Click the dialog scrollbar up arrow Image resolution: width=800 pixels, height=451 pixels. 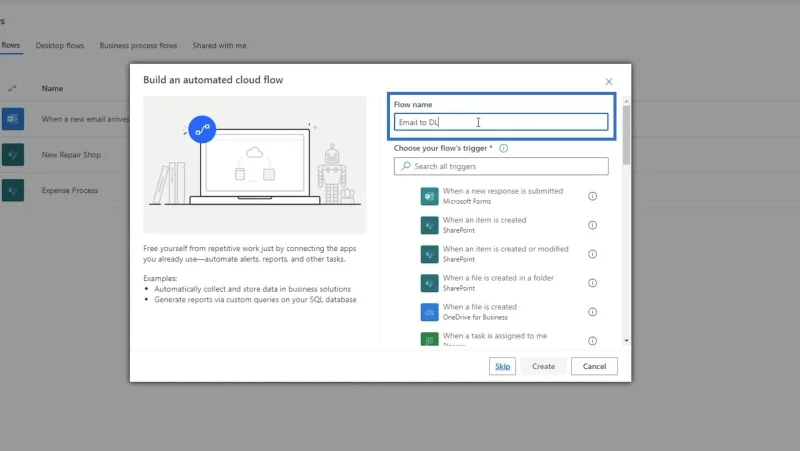pyautogui.click(x=626, y=102)
